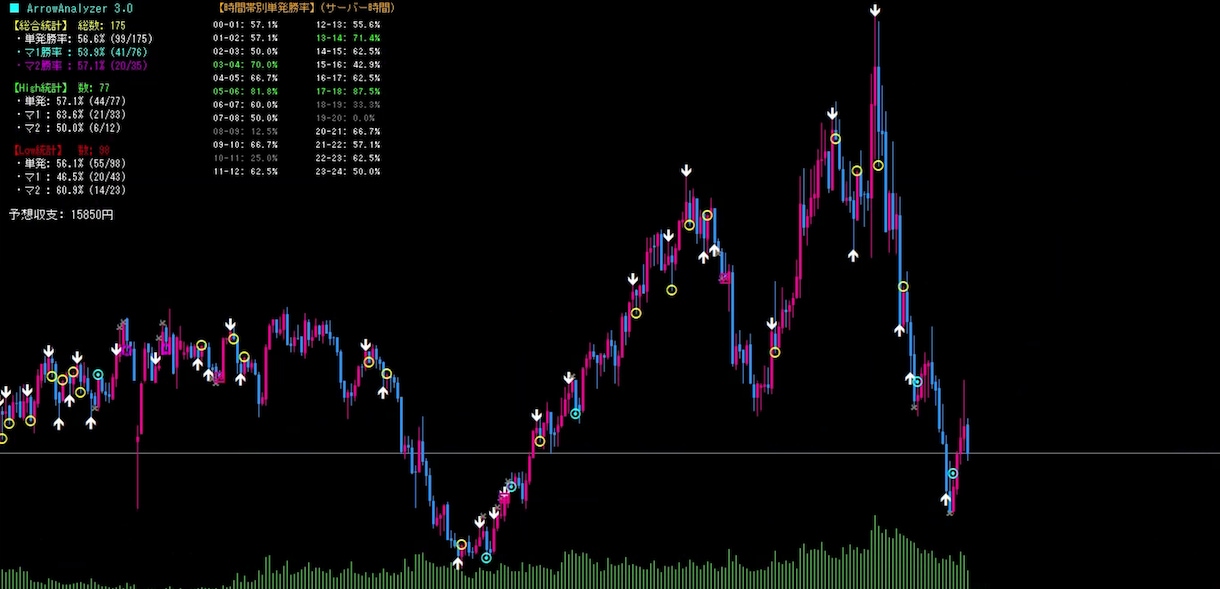Select the 12-13: 55.6% row
1220x589 pixels.
(x=348, y=24)
